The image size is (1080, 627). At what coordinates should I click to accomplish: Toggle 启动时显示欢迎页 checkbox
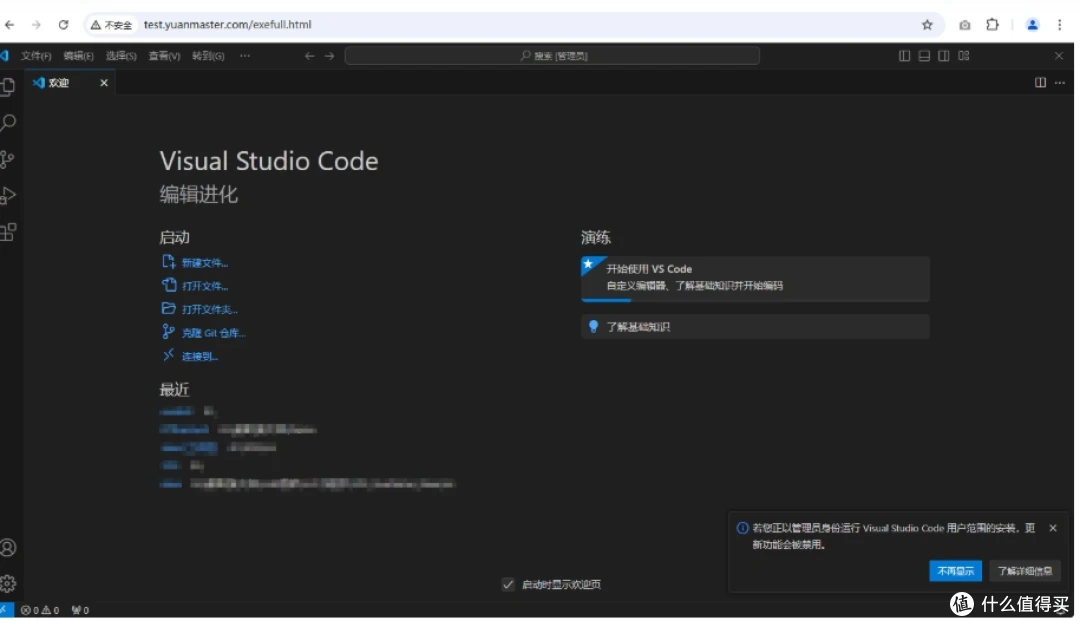(x=508, y=584)
